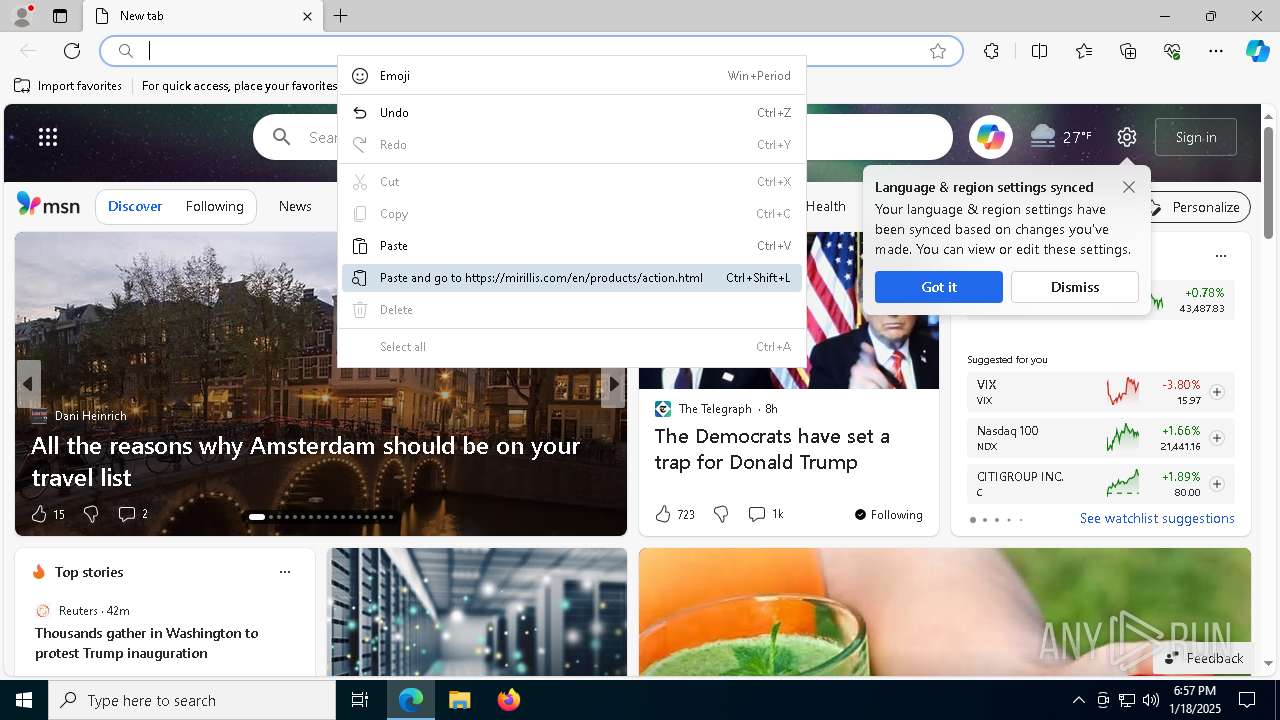Screen dimensions: 1280x720
Task: Open the Collections icon
Action: (1128, 51)
